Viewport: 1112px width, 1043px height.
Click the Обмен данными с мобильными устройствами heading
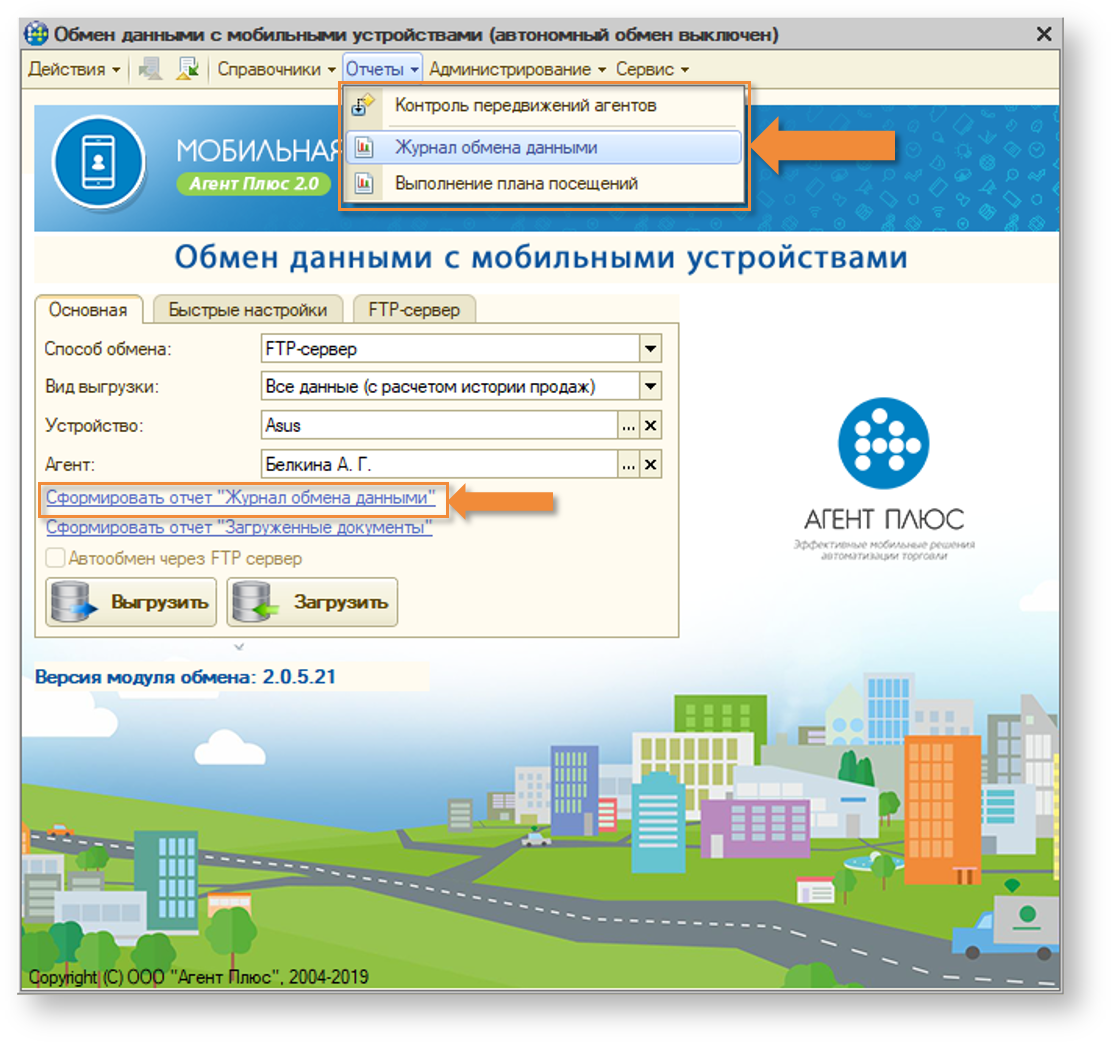click(x=541, y=257)
